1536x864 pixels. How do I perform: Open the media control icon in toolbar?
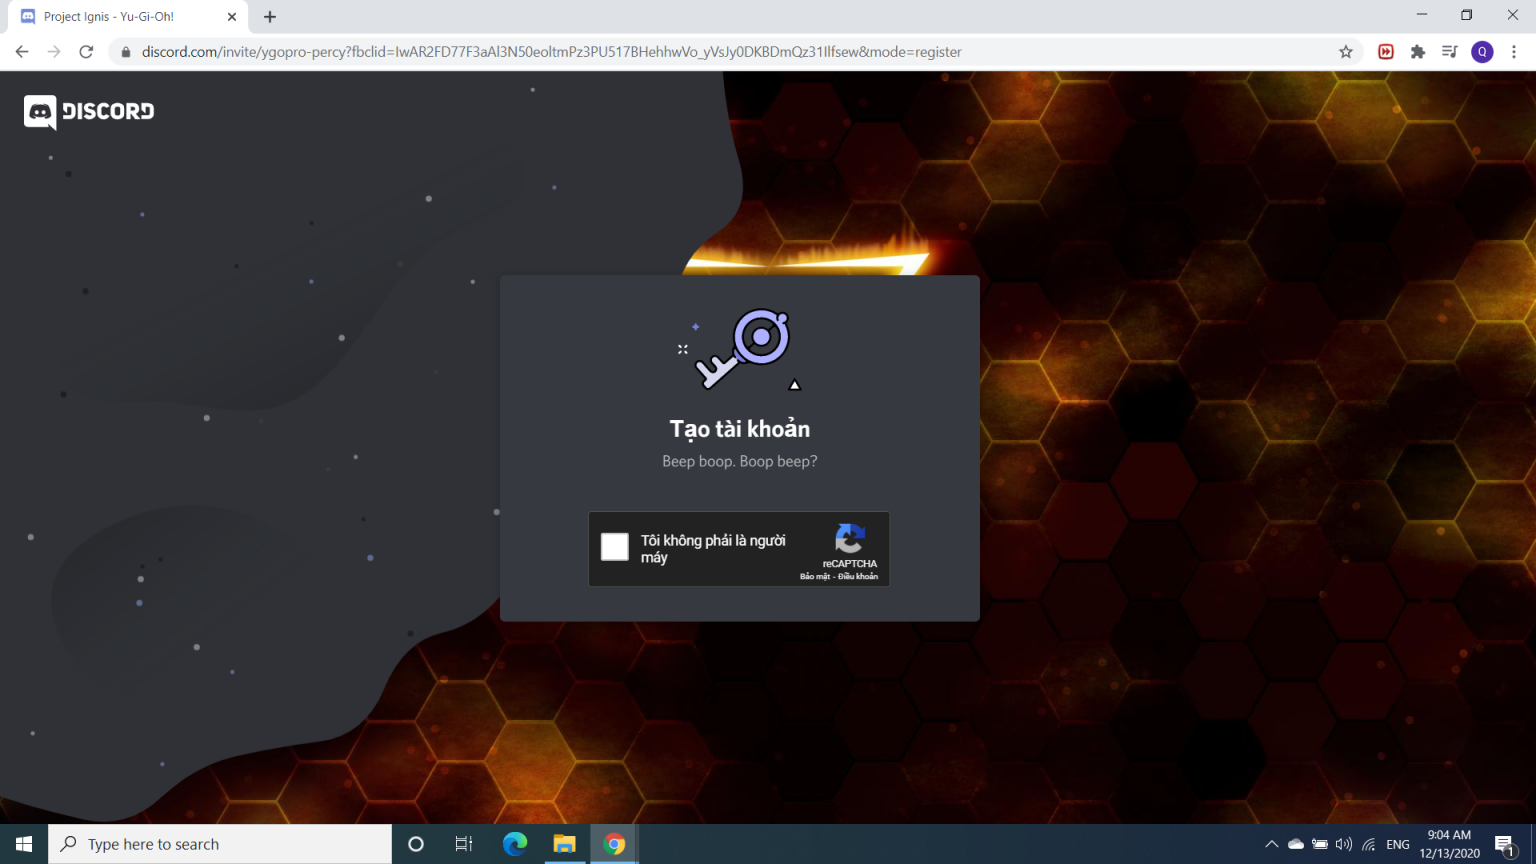click(1449, 52)
